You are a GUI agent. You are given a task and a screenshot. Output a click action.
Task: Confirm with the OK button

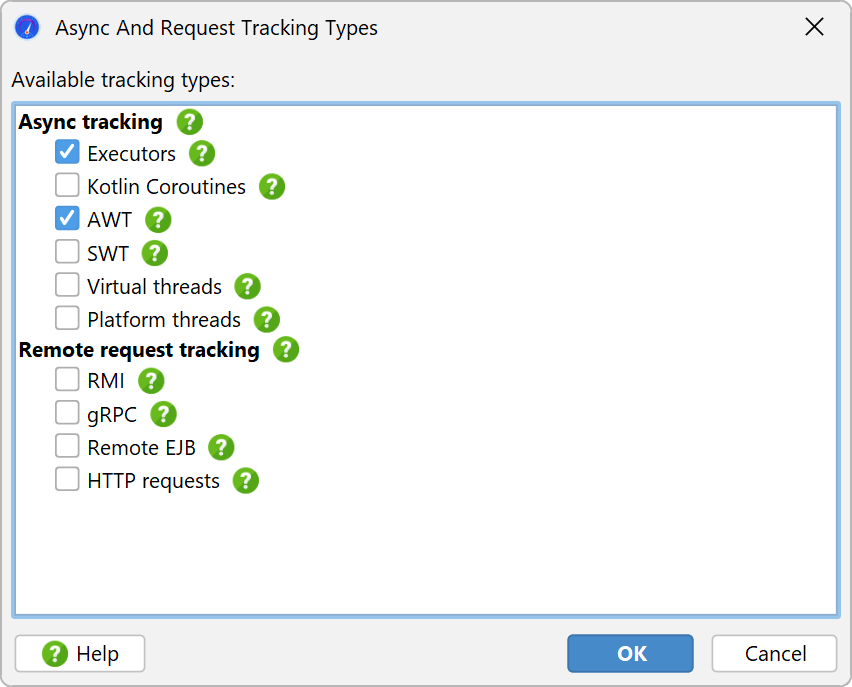630,653
